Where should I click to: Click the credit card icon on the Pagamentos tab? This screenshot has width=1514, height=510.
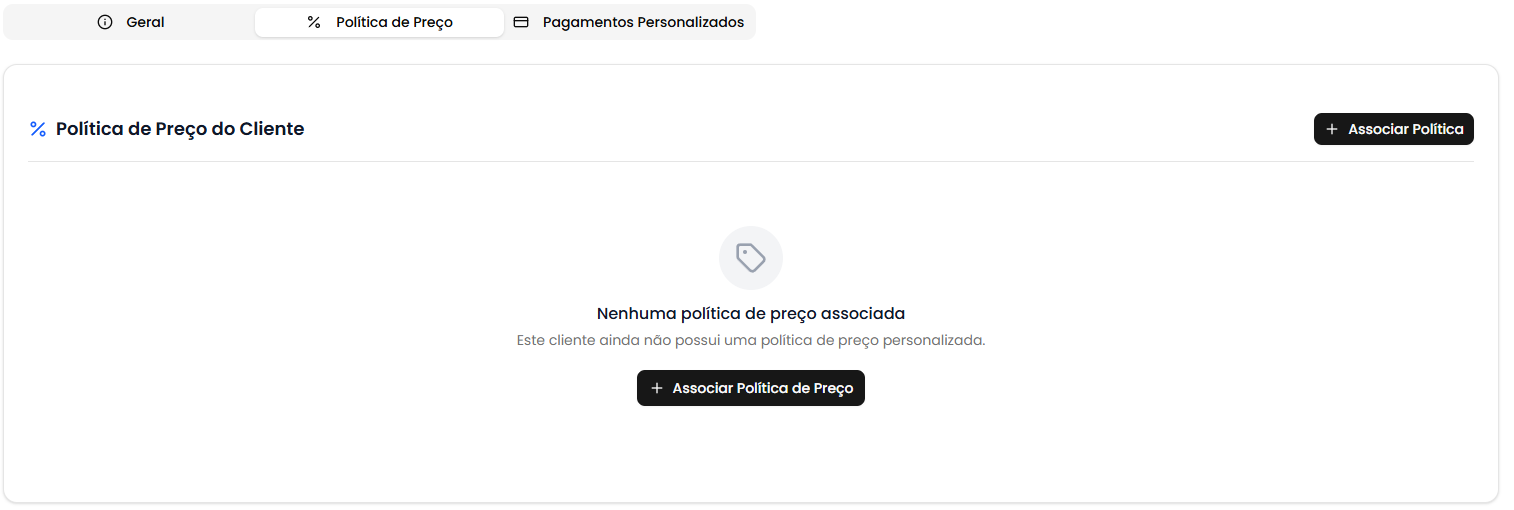tap(521, 22)
